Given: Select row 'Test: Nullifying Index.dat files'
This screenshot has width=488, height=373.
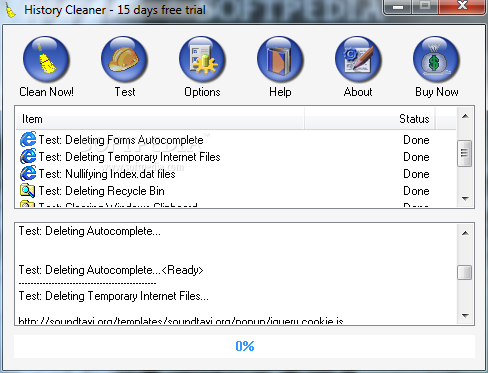Looking at the screenshot, I should 236,174.
